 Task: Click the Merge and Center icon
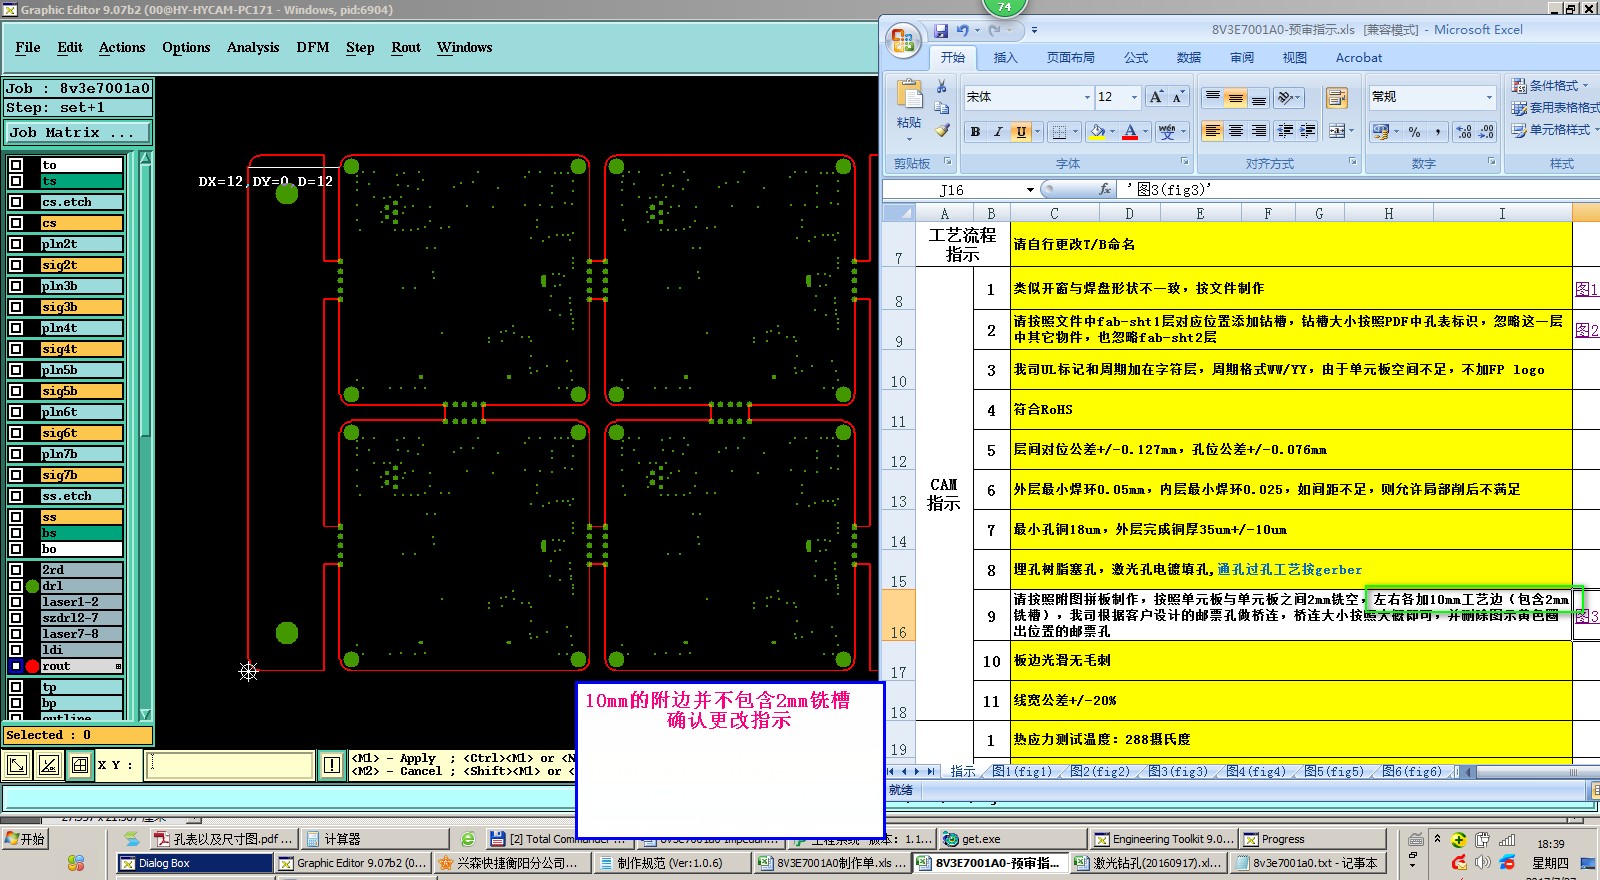tap(1336, 131)
